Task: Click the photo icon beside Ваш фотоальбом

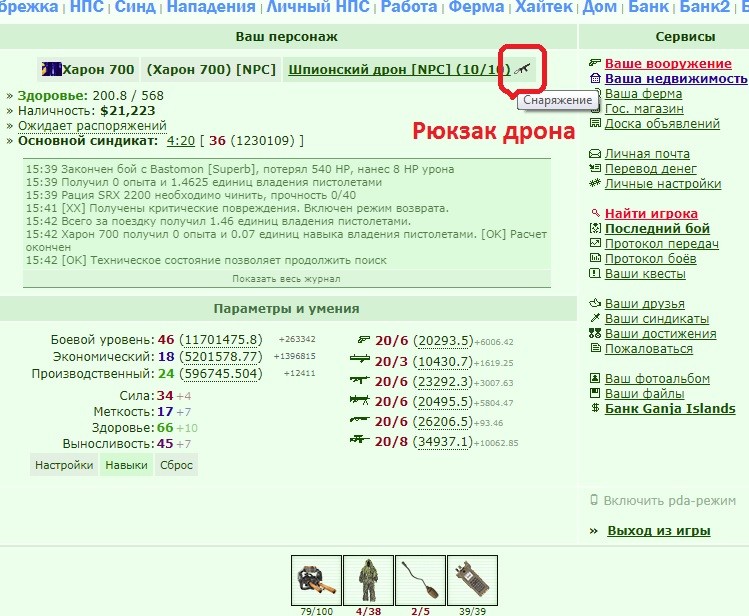Action: 595,378
